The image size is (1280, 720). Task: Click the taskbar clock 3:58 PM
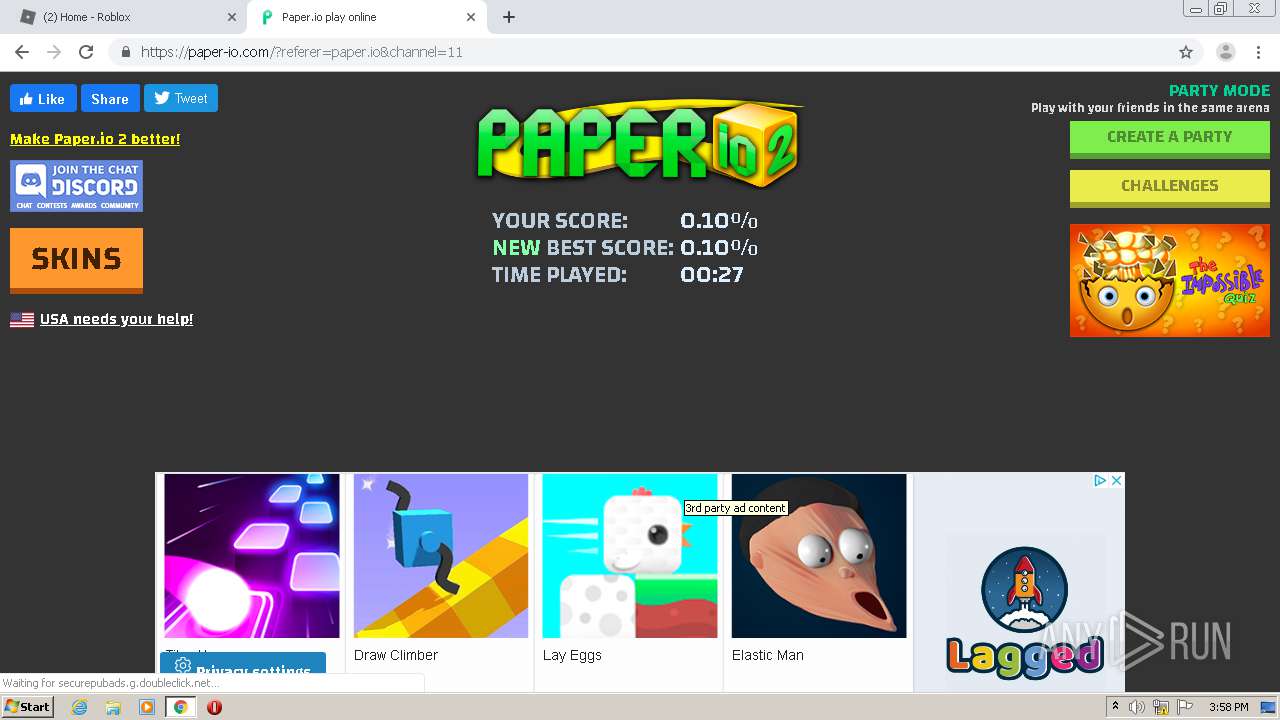pos(1229,707)
